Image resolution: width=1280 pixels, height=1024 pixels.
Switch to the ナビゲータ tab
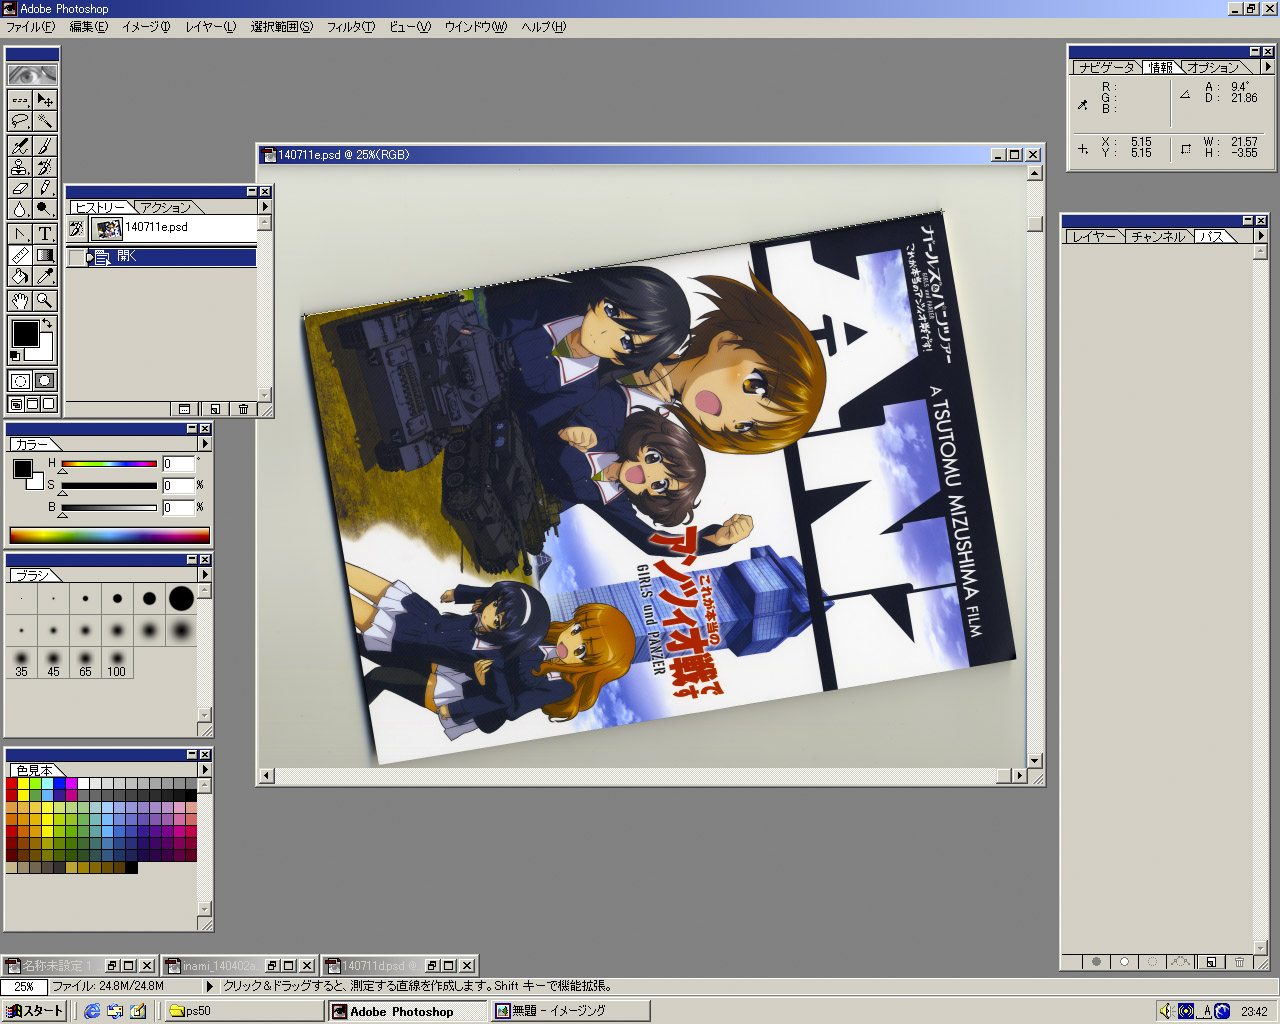(1107, 67)
